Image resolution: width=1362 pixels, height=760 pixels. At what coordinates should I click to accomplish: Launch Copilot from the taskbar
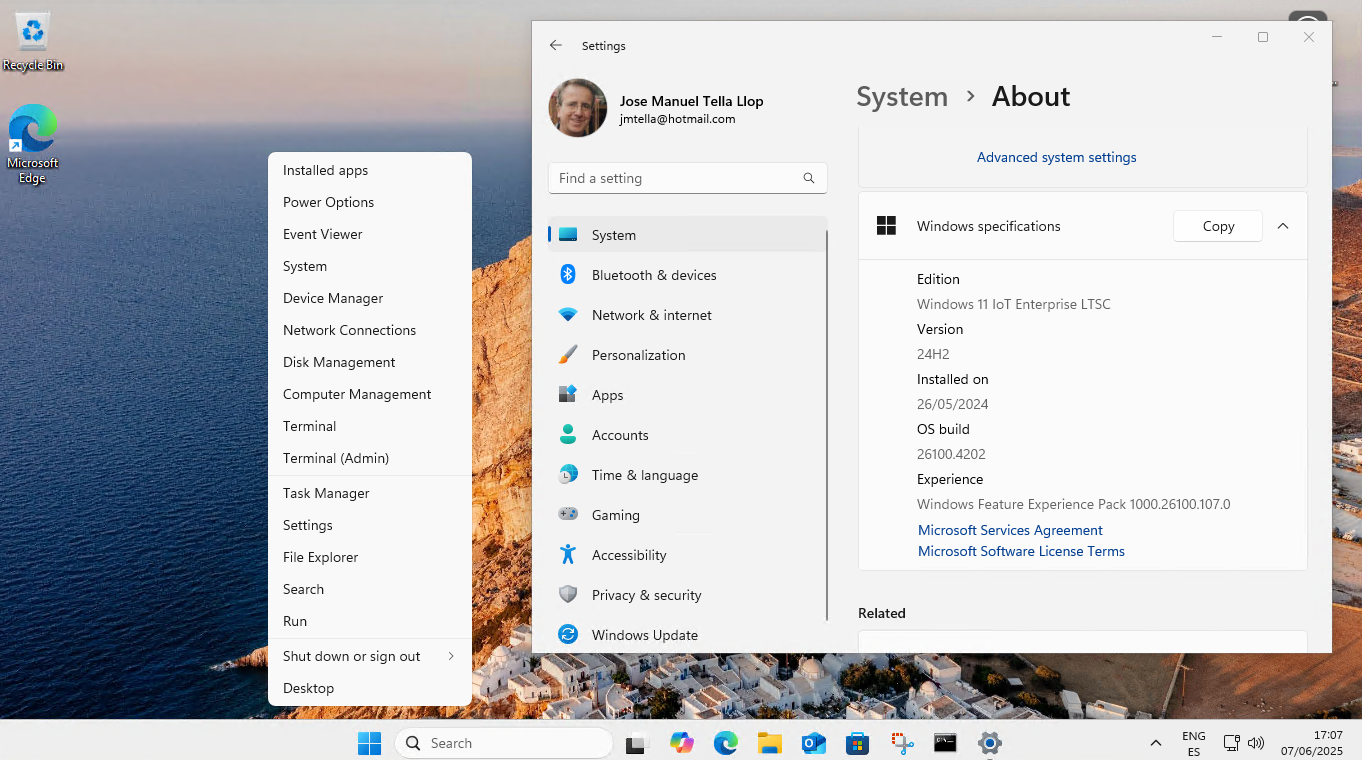[x=682, y=743]
